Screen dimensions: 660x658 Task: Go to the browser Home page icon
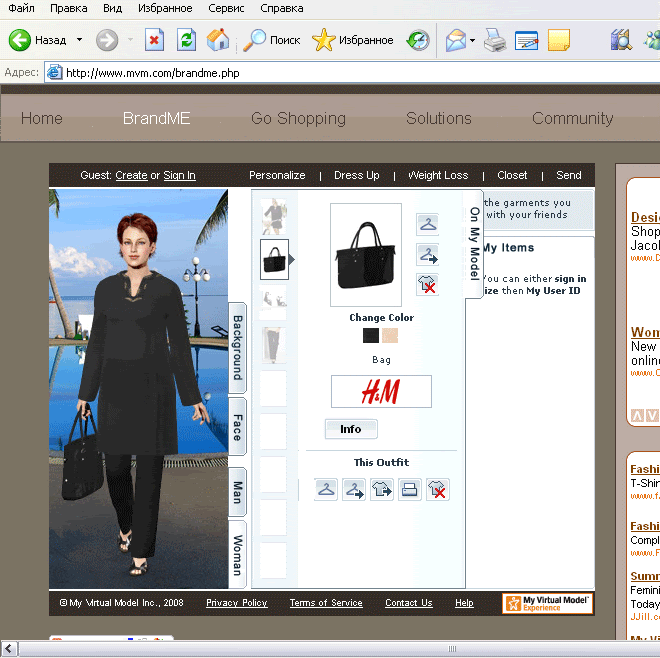(x=217, y=40)
